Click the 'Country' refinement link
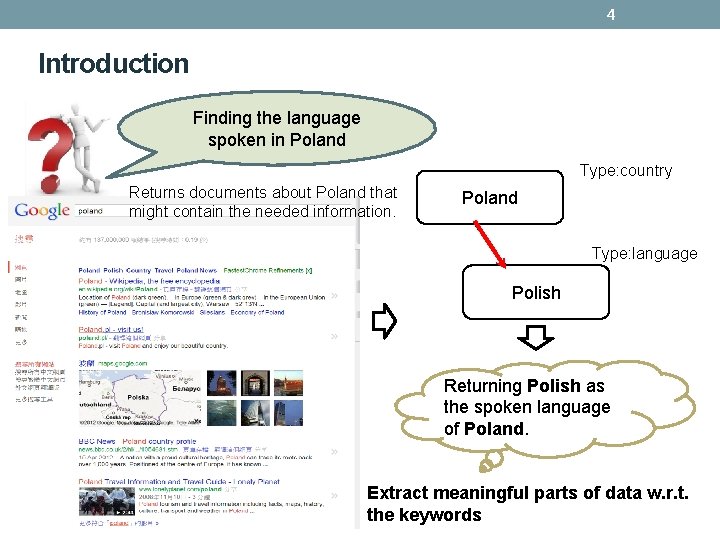Screen dimensions: 720x540 point(138,270)
